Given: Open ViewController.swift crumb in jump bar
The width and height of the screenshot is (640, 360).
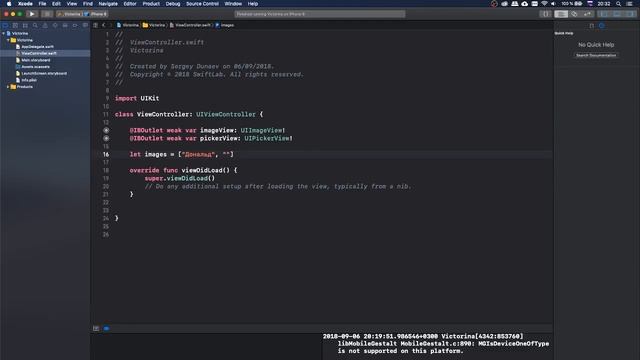Looking at the screenshot, I should [190, 25].
